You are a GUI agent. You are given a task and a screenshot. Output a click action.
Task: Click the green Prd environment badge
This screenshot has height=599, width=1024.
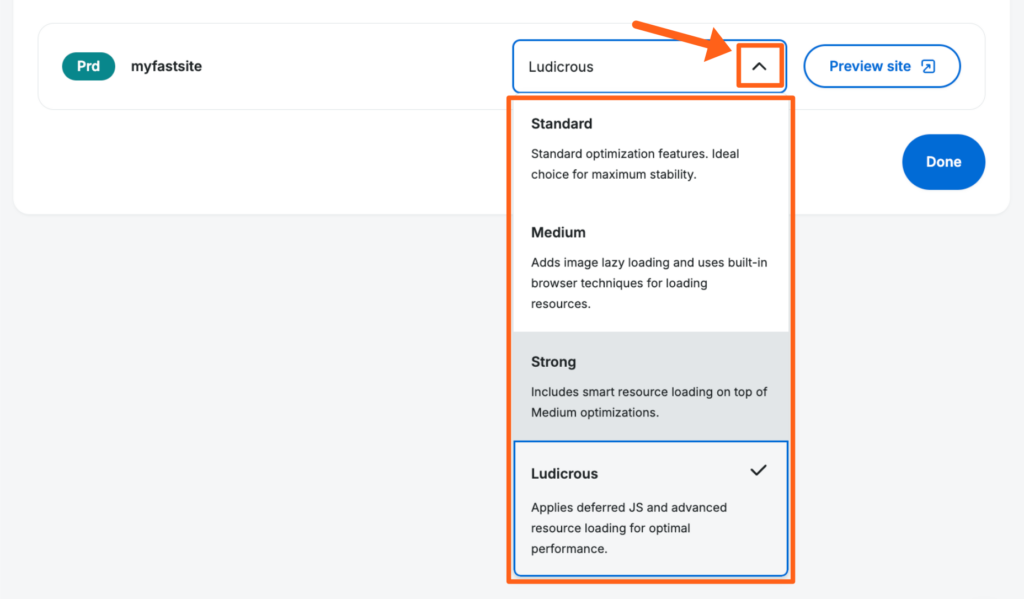point(88,67)
